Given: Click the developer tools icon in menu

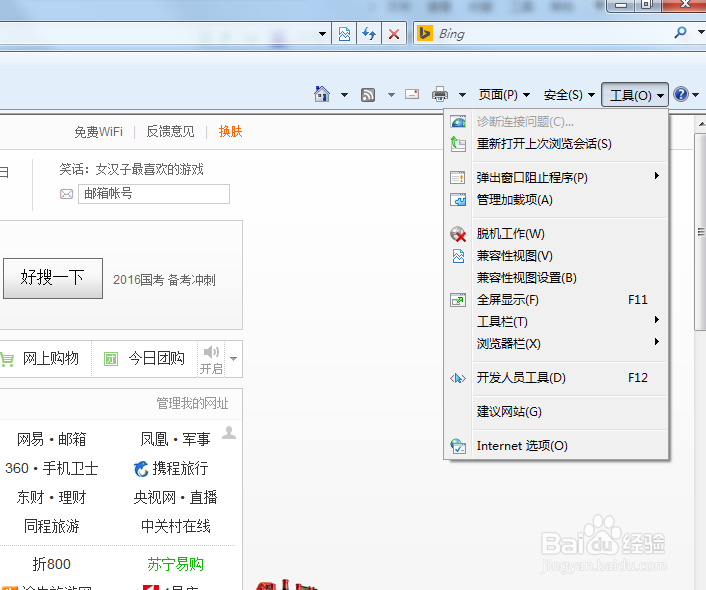Looking at the screenshot, I should 458,378.
